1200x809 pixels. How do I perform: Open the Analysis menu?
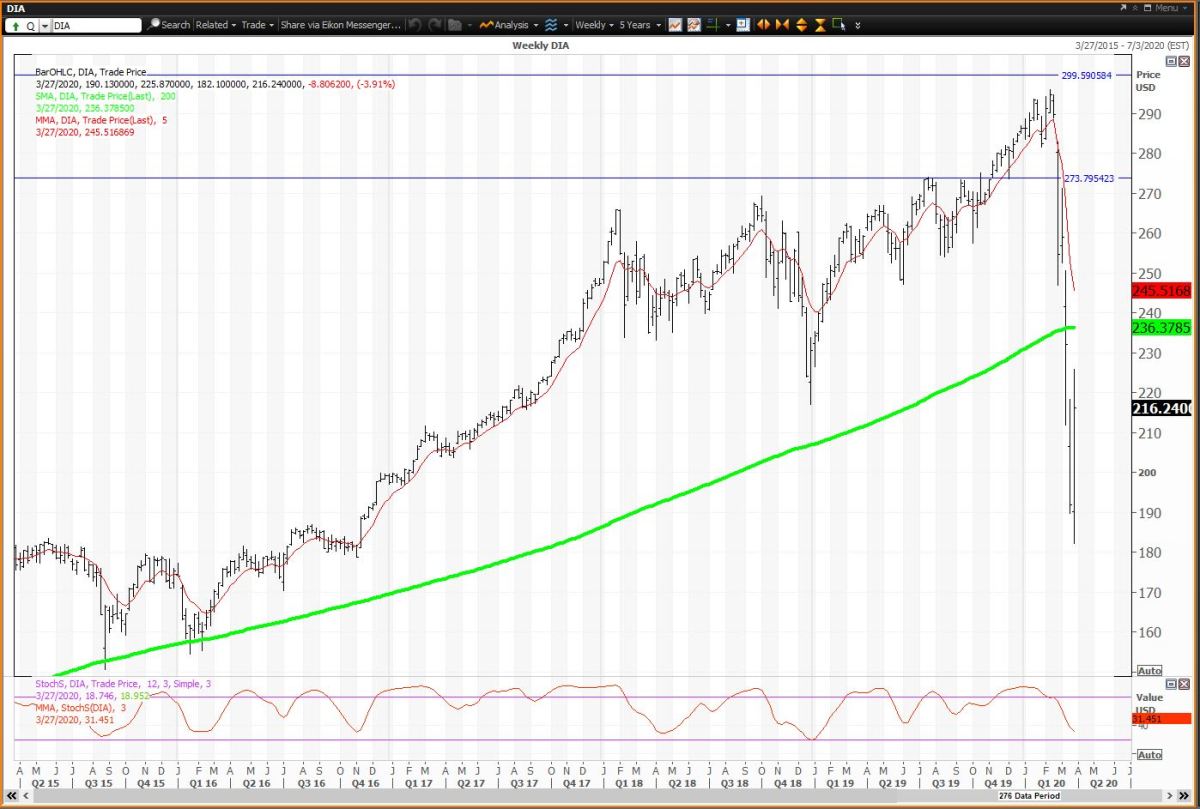510,25
